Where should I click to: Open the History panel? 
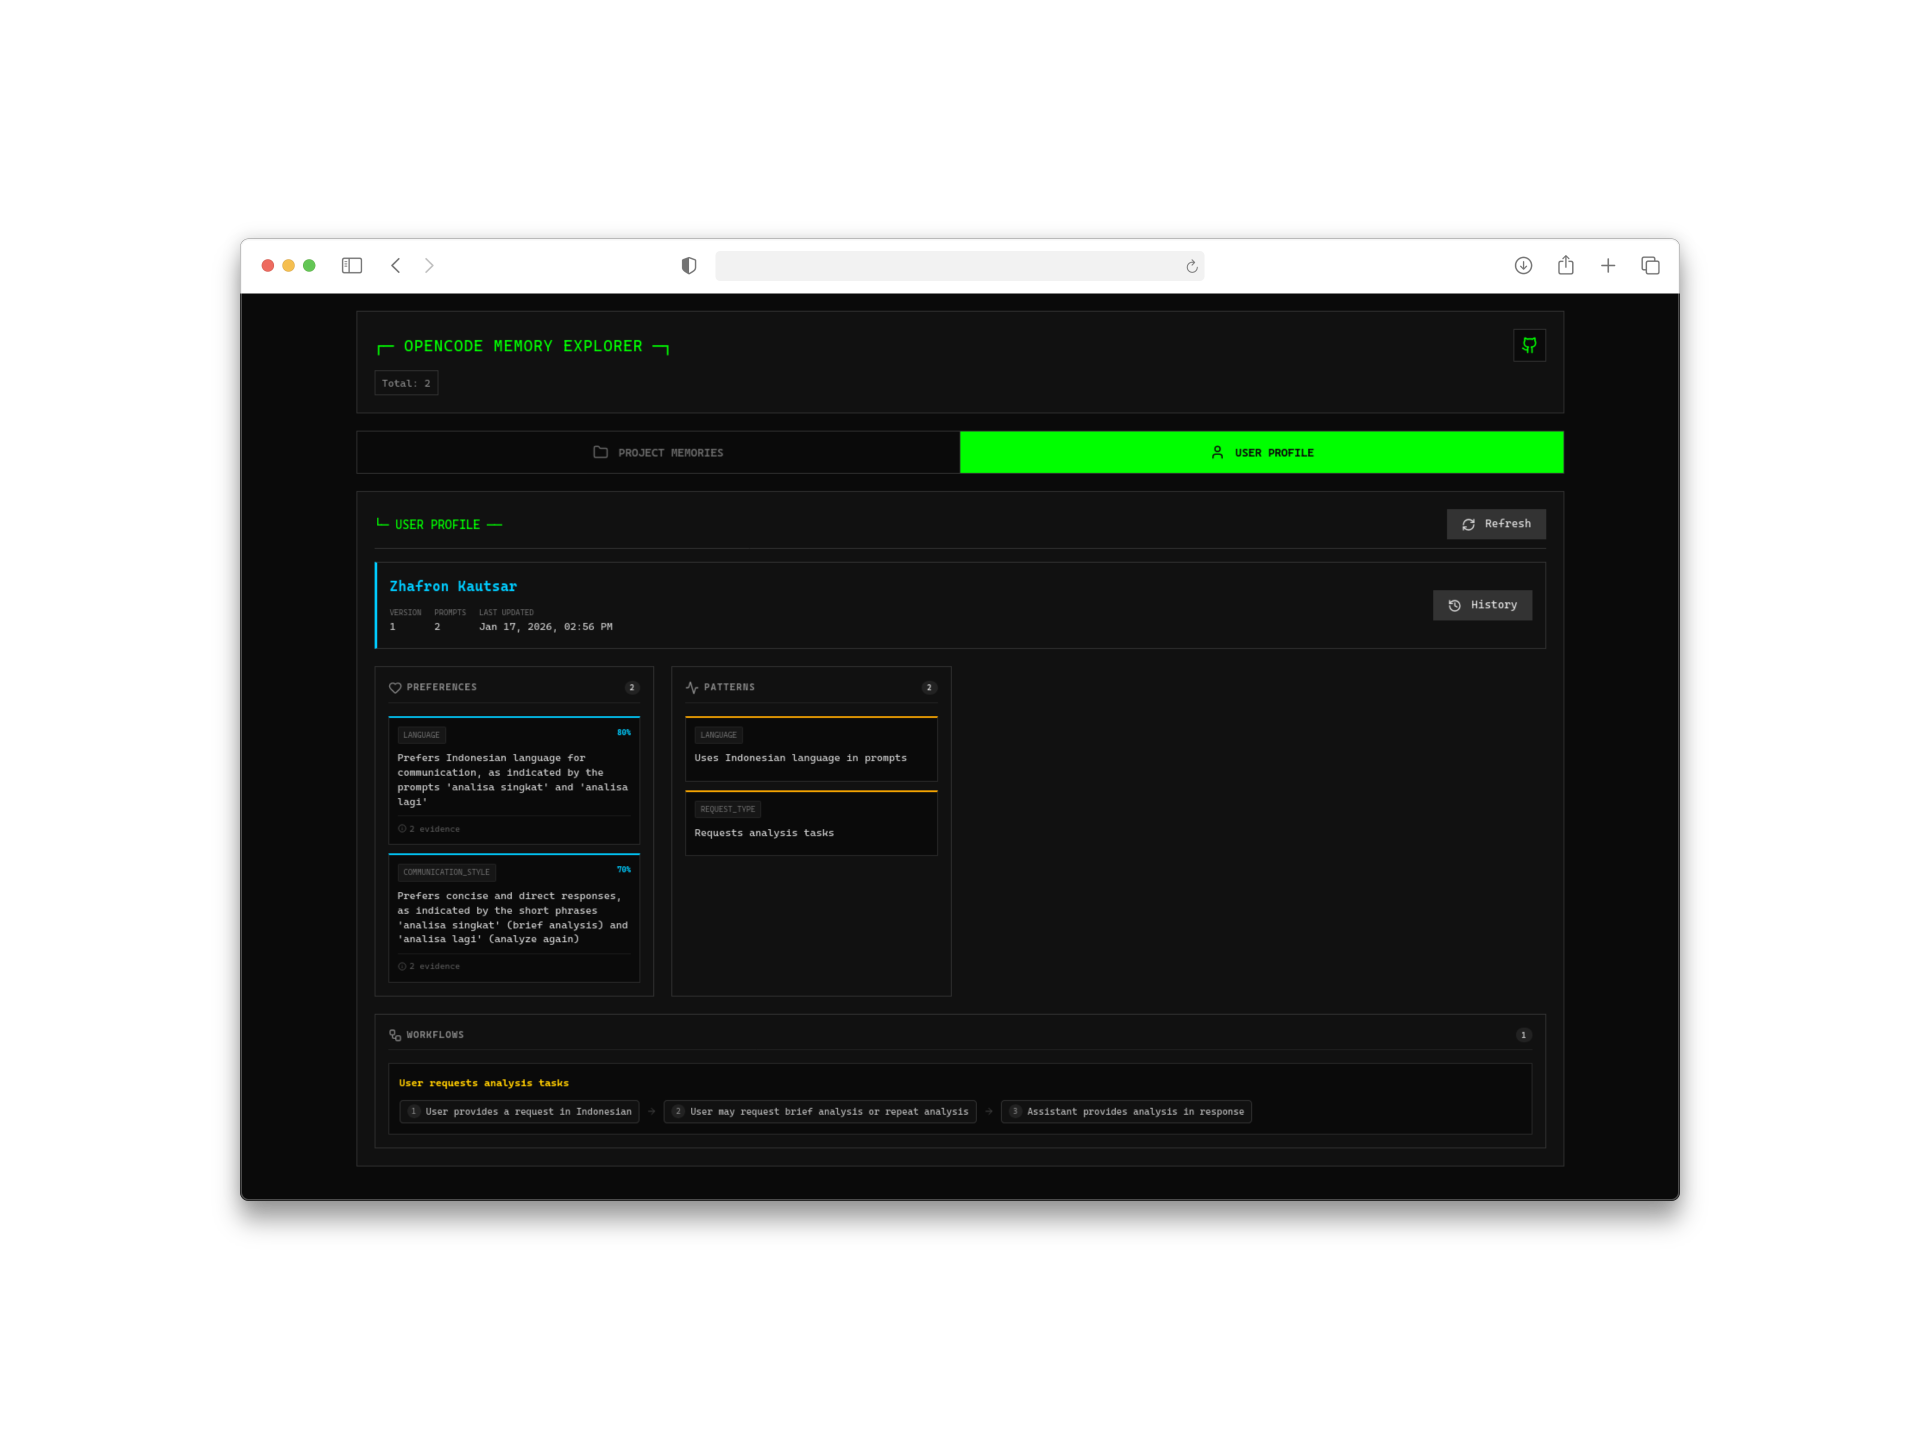click(1483, 605)
